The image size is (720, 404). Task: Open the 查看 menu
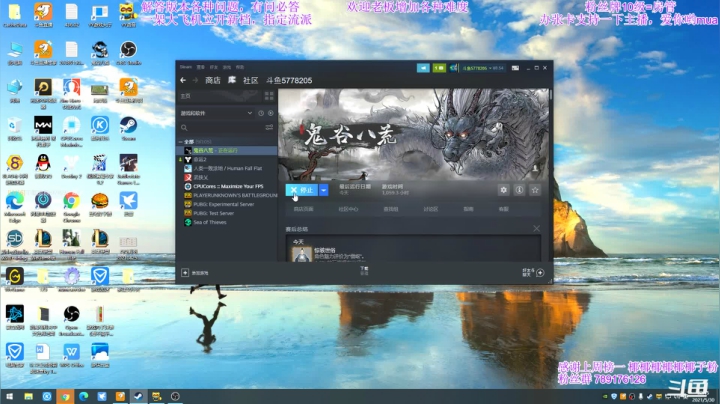(201, 67)
